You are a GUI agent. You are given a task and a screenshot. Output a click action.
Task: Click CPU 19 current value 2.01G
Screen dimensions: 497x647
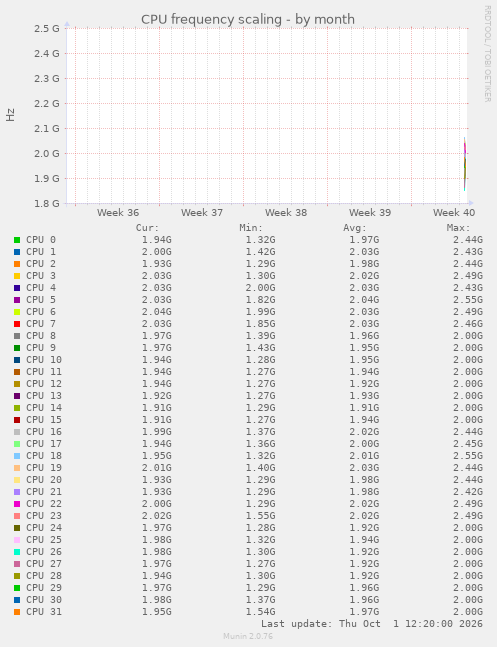pyautogui.click(x=156, y=468)
